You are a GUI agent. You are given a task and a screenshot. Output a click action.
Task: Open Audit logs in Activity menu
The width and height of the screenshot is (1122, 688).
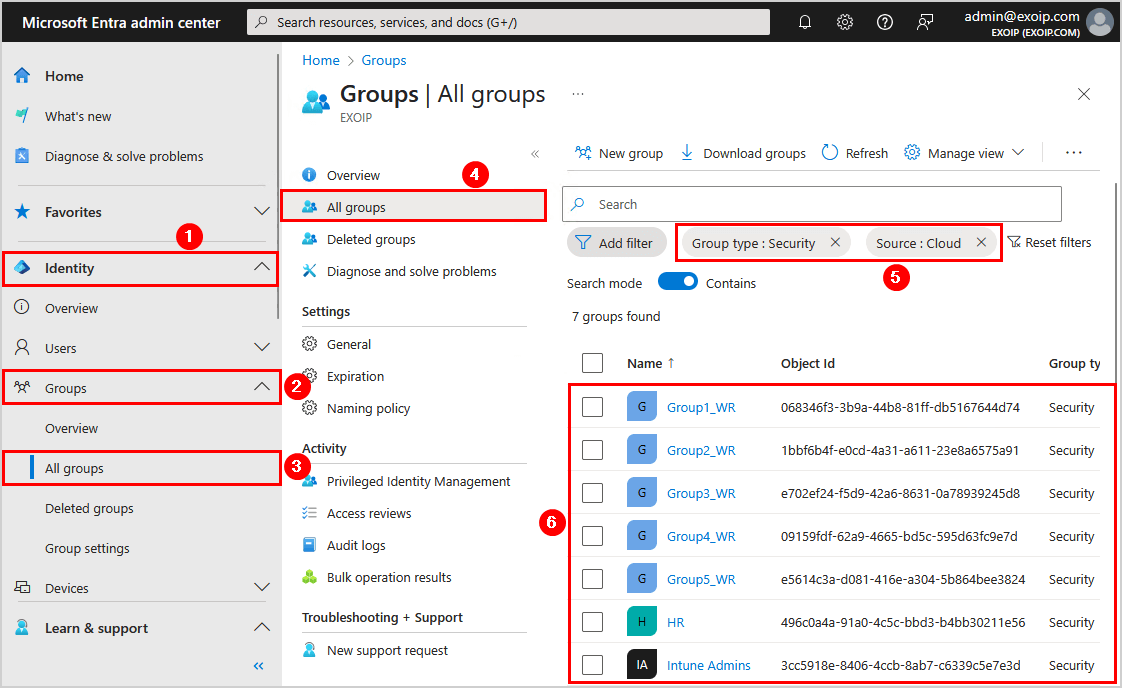[x=356, y=545]
